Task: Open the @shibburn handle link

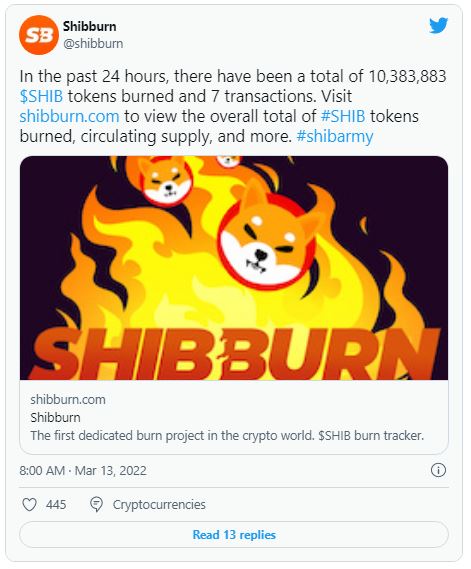Action: (x=93, y=44)
